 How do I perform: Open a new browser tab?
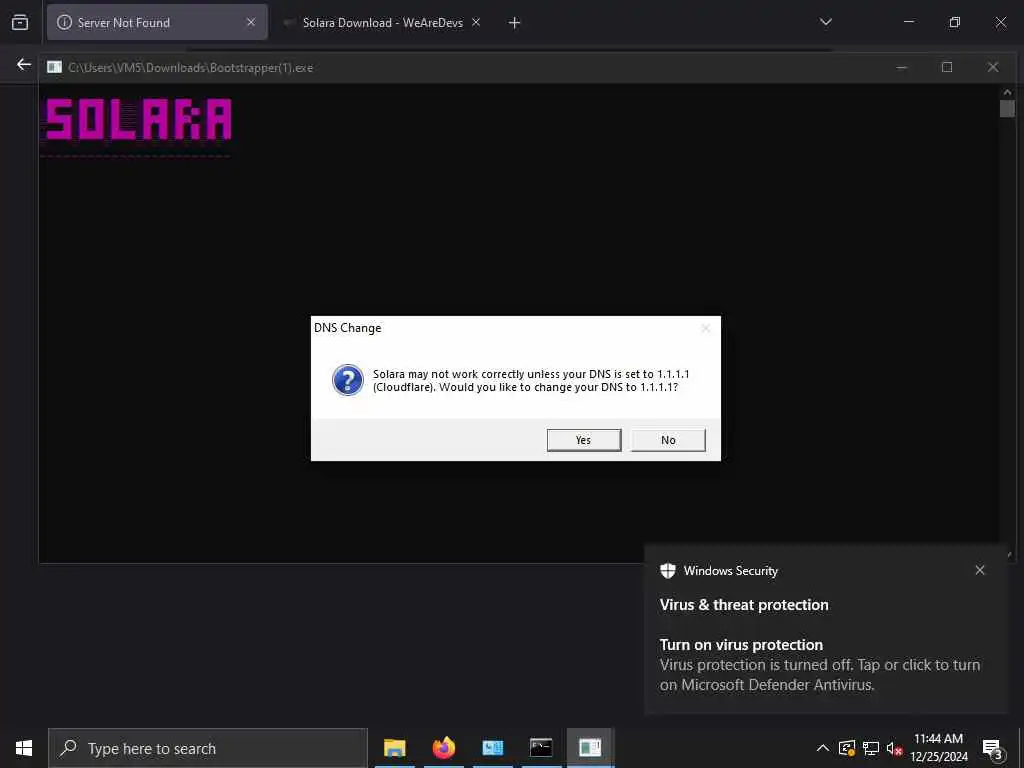(515, 23)
